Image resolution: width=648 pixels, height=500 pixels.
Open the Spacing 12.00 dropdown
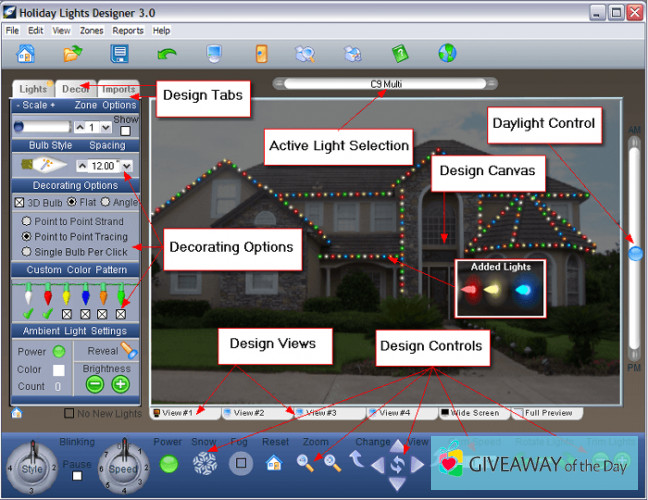[x=128, y=164]
